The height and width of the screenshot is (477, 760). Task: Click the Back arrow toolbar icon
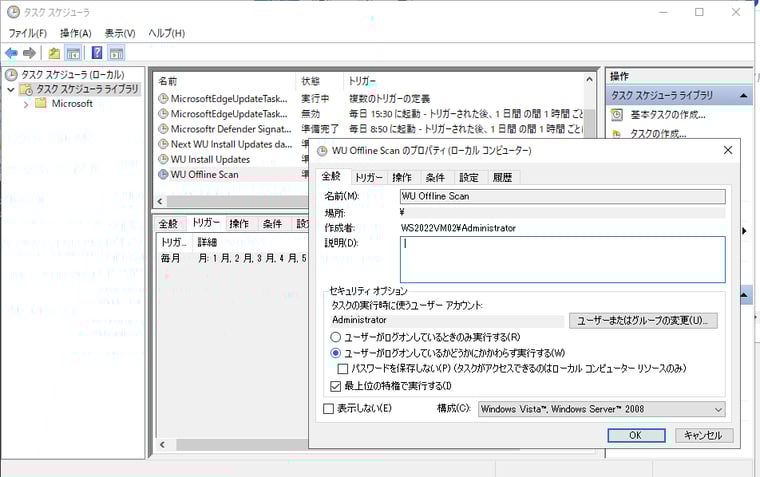coord(11,53)
